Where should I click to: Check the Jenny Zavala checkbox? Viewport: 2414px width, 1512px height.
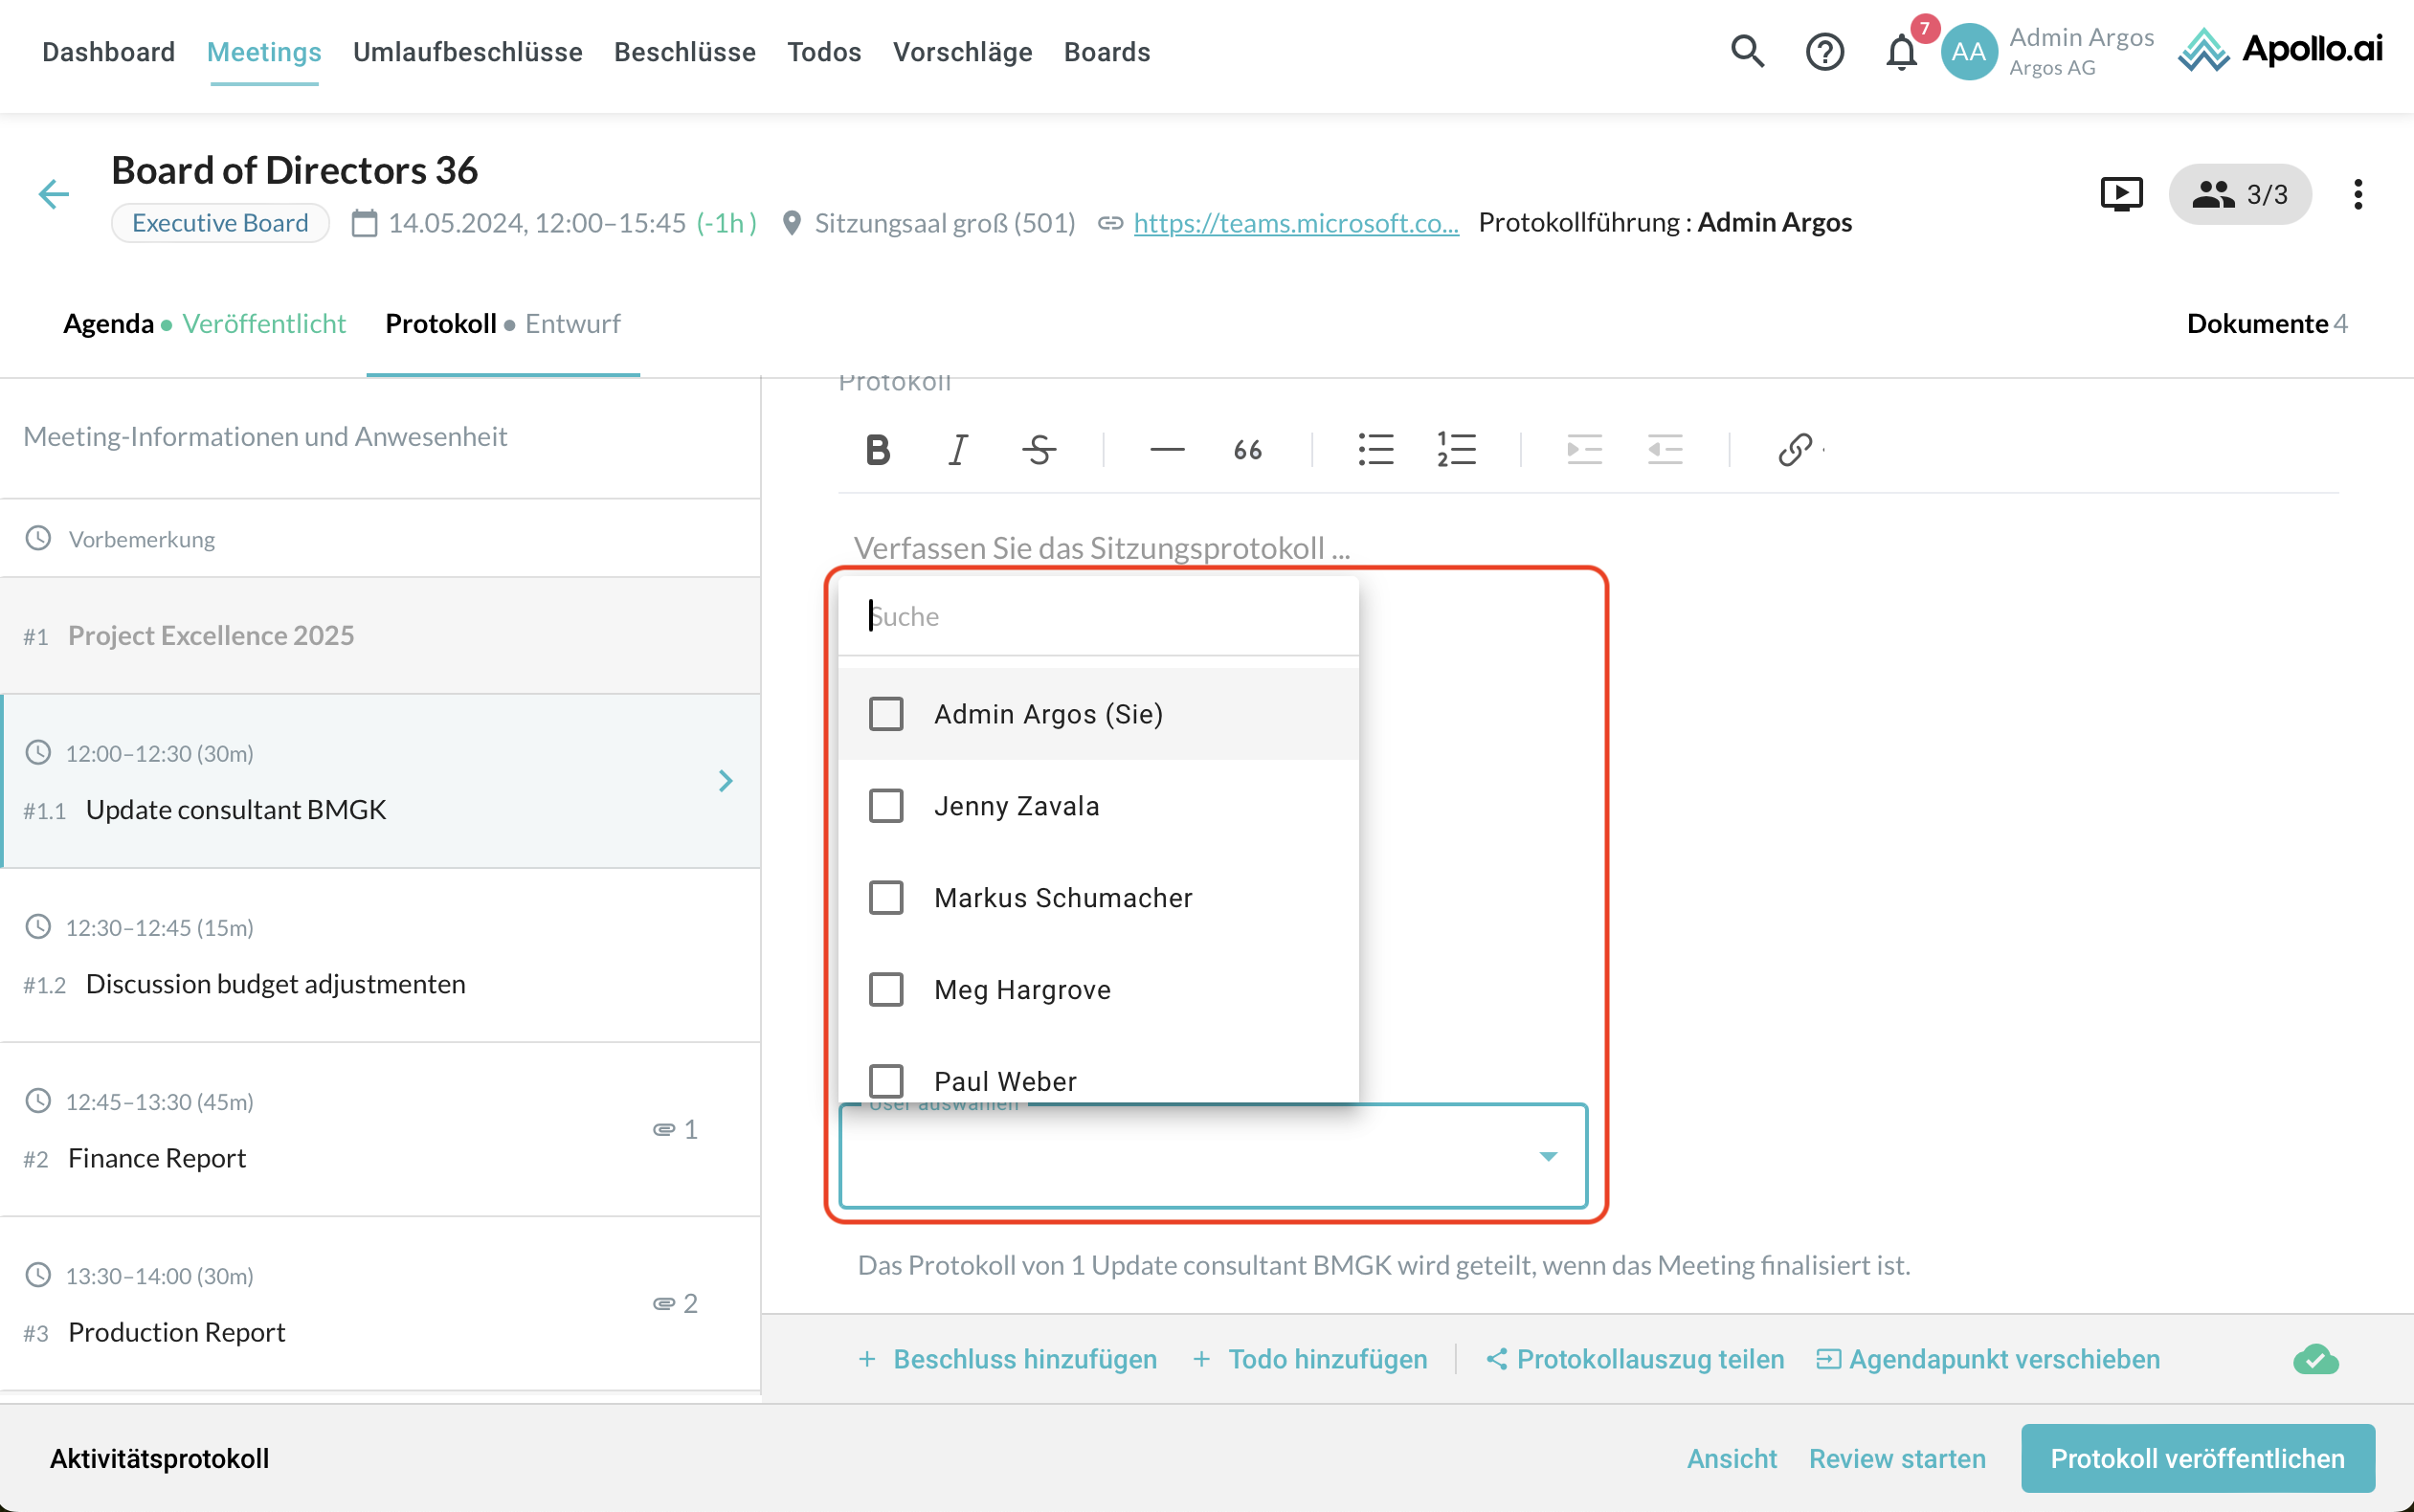click(x=886, y=806)
